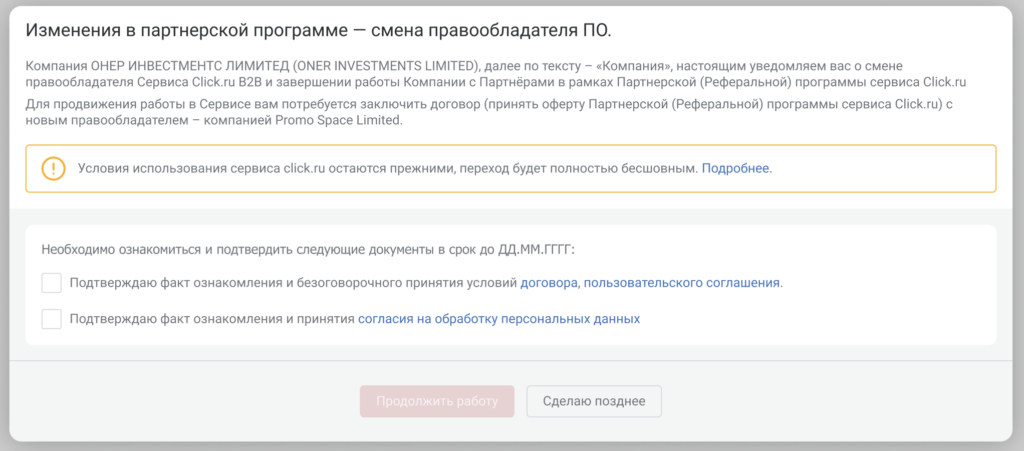
Task: Click the orange warning exclamation icon
Action: tap(53, 168)
